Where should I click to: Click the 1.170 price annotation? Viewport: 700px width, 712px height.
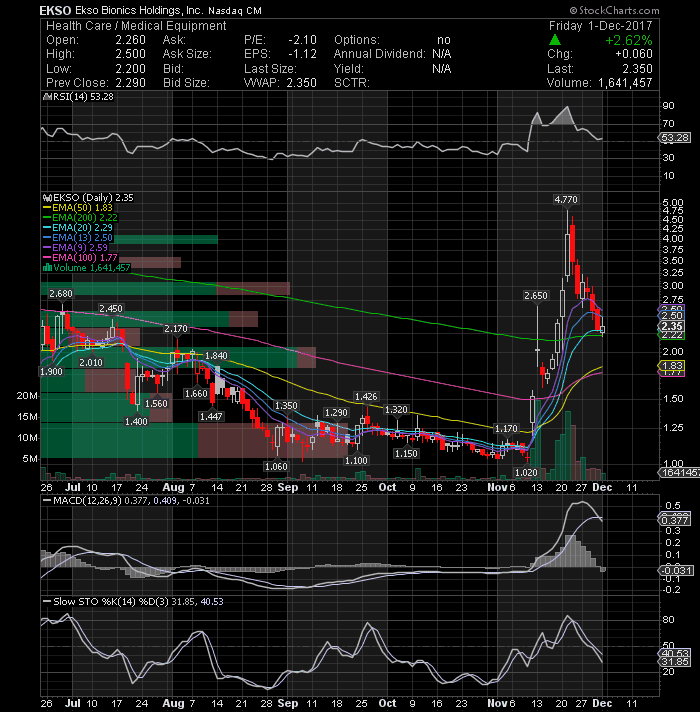[x=506, y=429]
